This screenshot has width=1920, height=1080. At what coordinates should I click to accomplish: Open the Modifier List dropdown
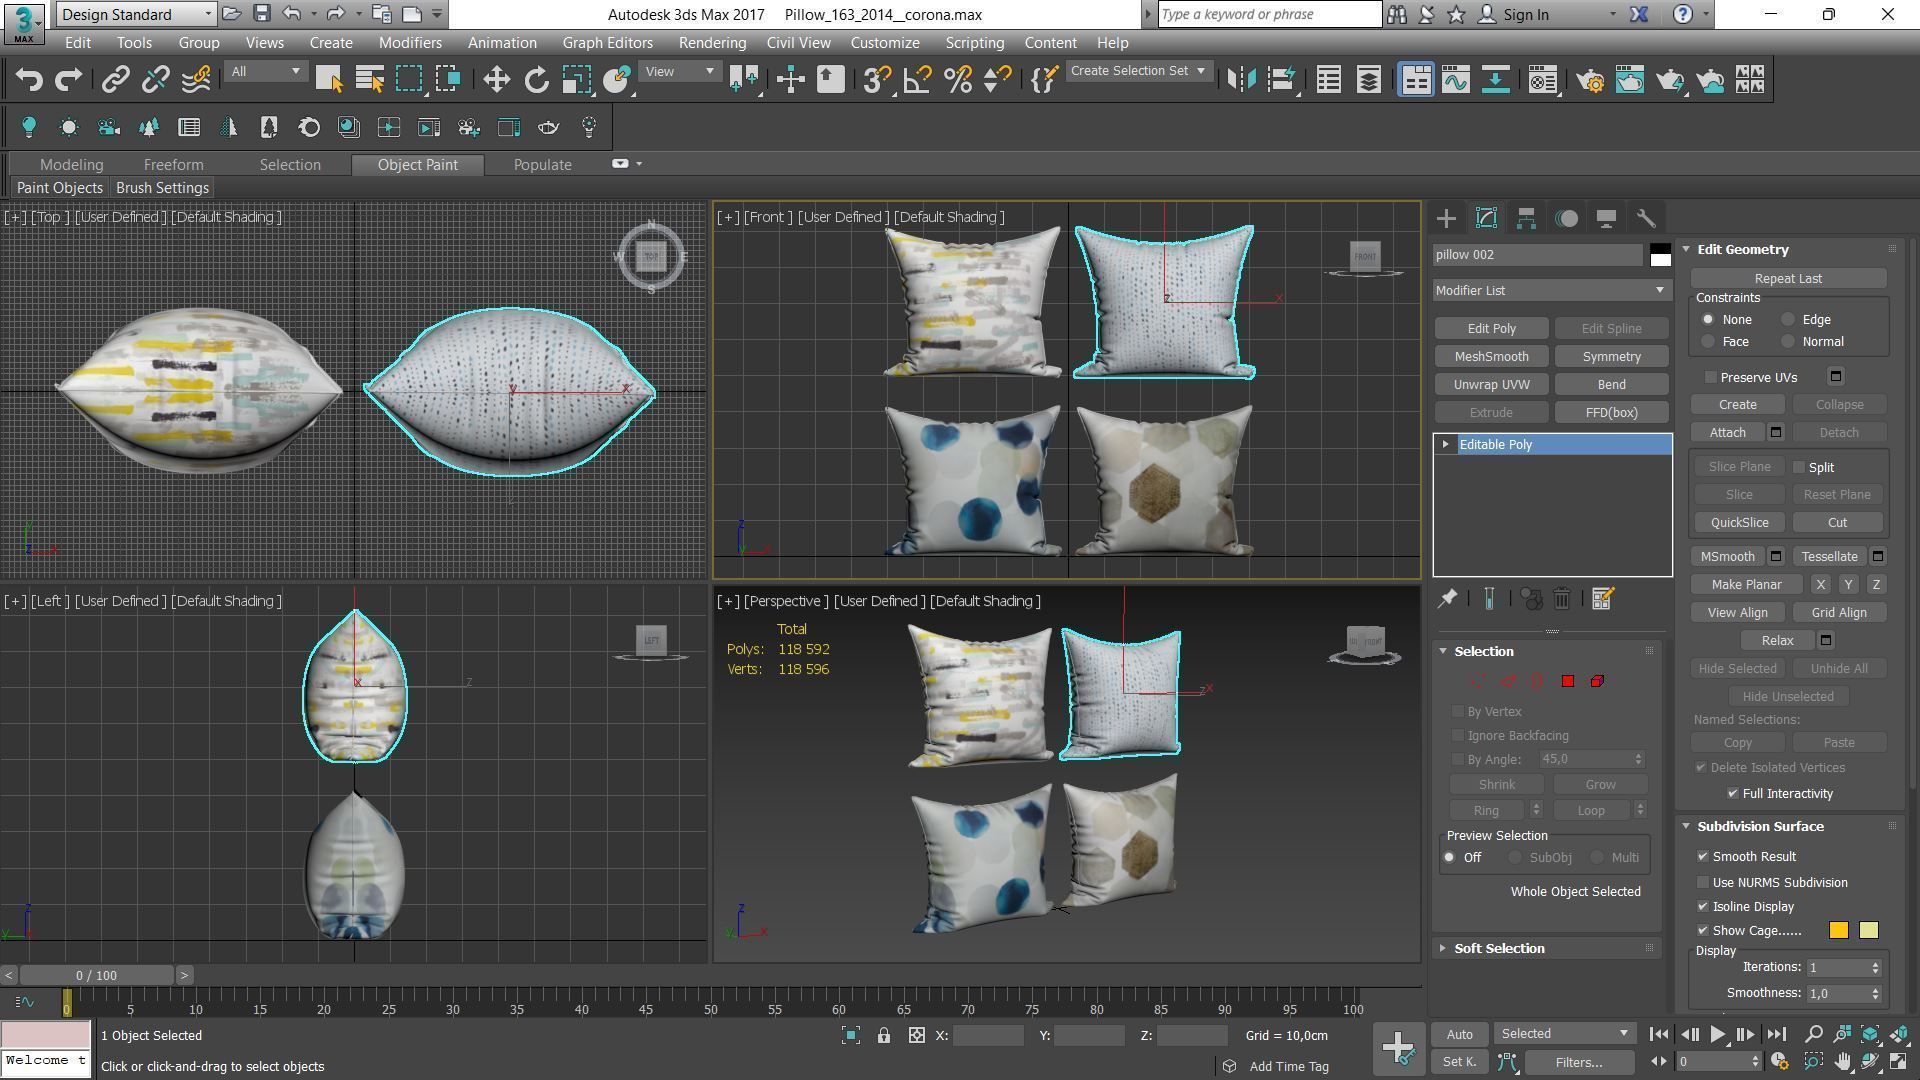point(1551,291)
